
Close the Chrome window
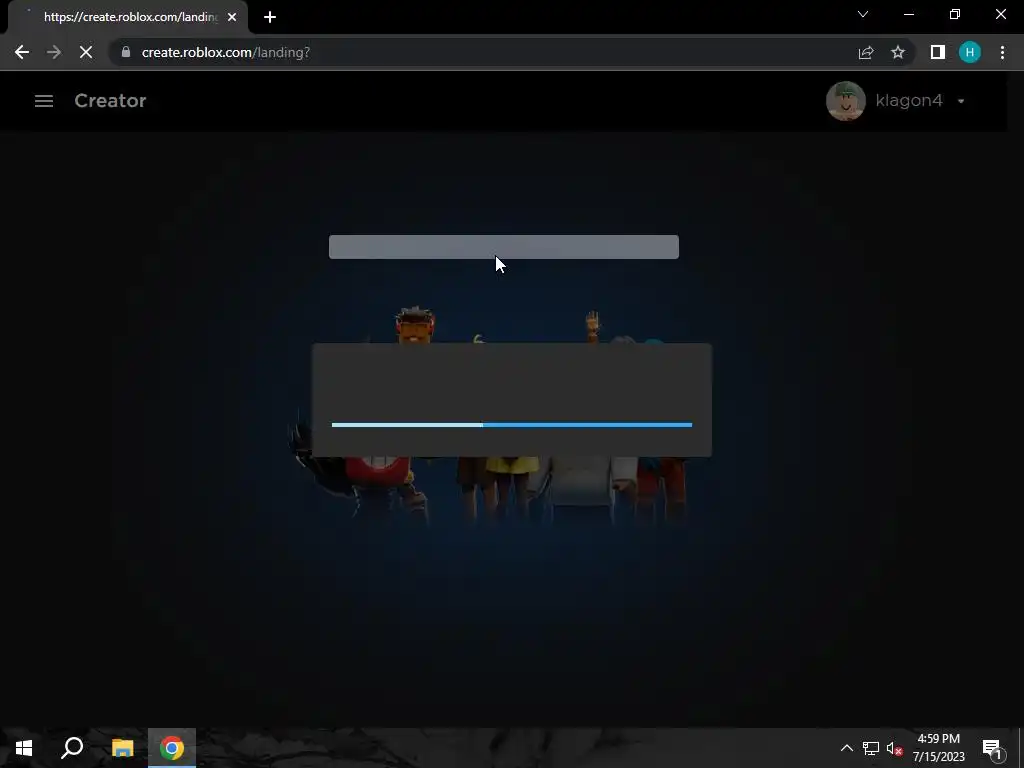[1000, 14]
